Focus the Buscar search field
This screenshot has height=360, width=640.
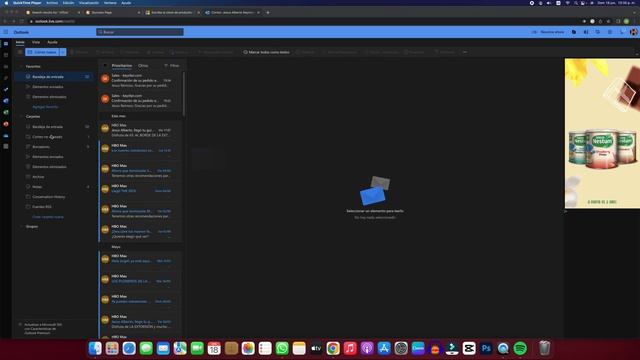tap(140, 32)
